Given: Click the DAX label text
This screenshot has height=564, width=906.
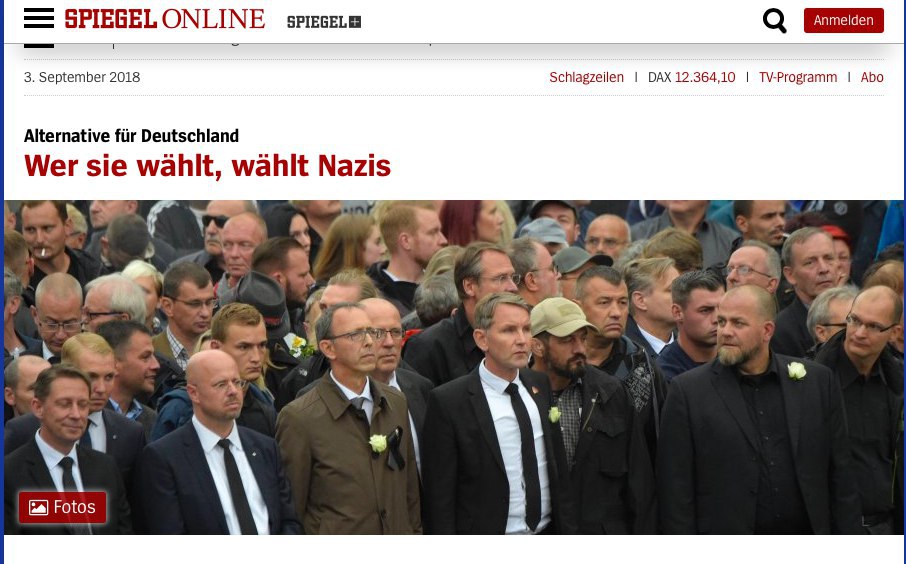Looking at the screenshot, I should pyautogui.click(x=659, y=77).
